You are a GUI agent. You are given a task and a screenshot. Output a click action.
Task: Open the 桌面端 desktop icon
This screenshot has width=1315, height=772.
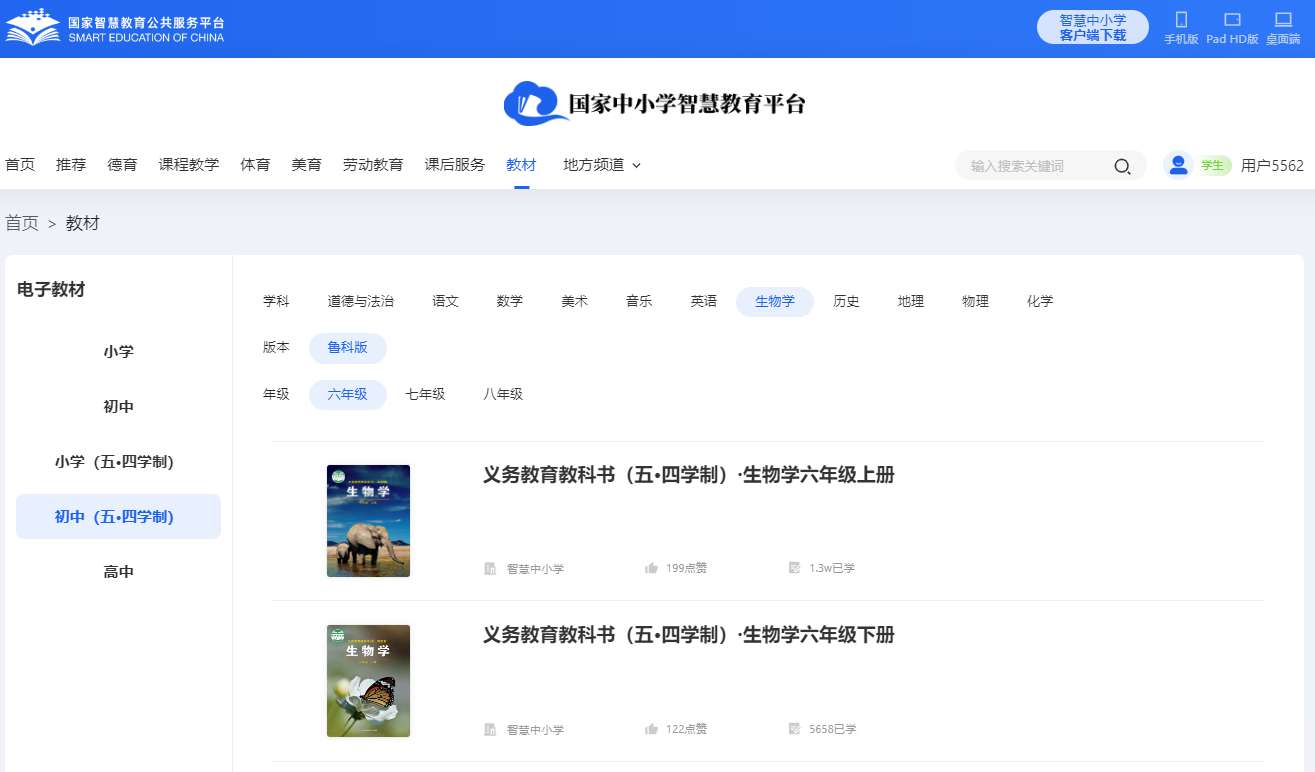[1283, 19]
